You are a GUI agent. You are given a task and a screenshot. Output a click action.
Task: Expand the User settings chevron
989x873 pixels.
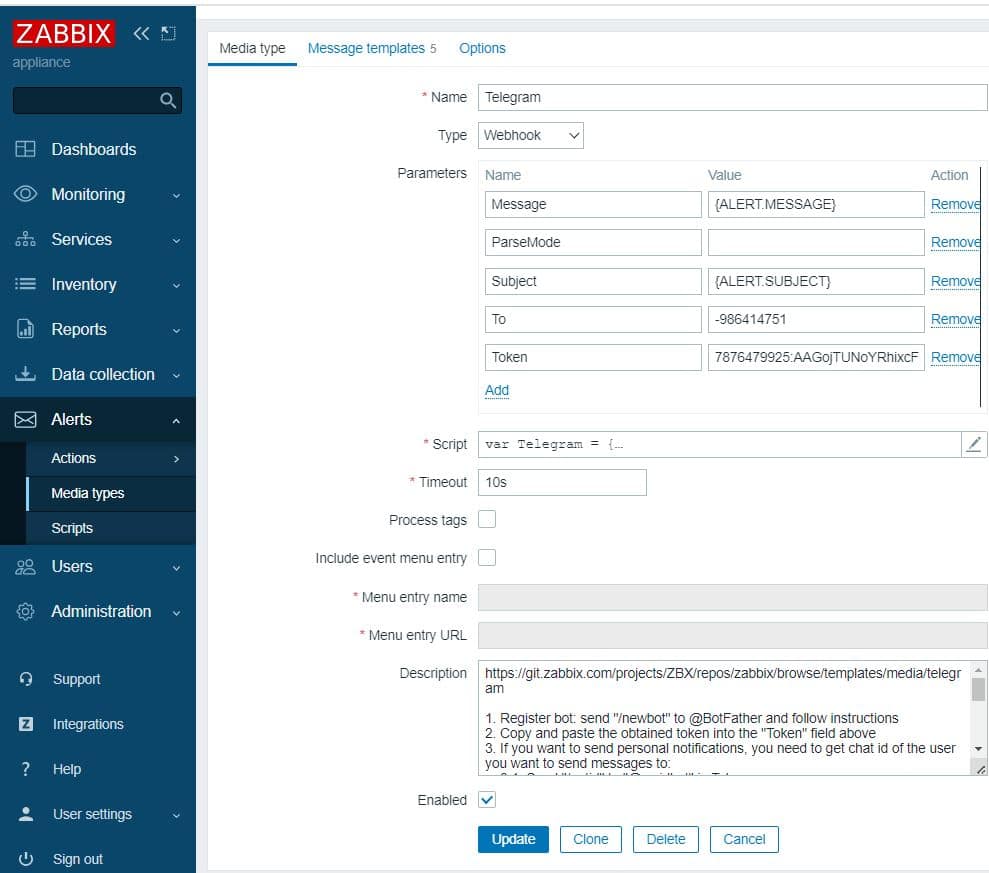tap(177, 815)
